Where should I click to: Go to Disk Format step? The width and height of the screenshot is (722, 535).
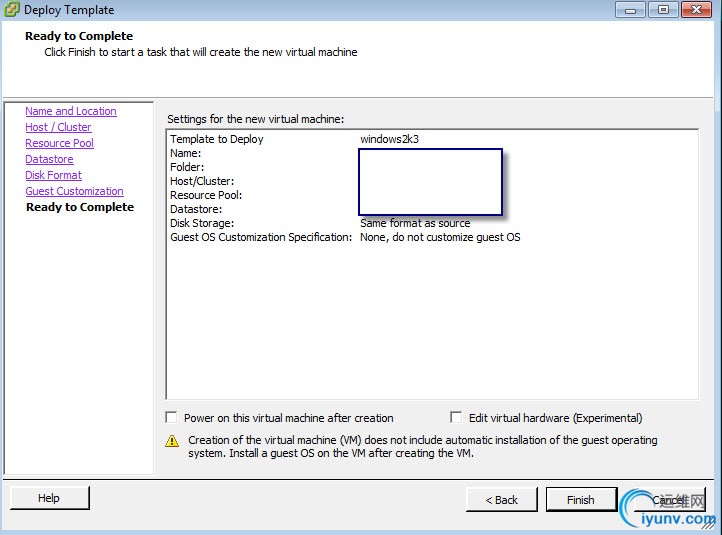[53, 175]
